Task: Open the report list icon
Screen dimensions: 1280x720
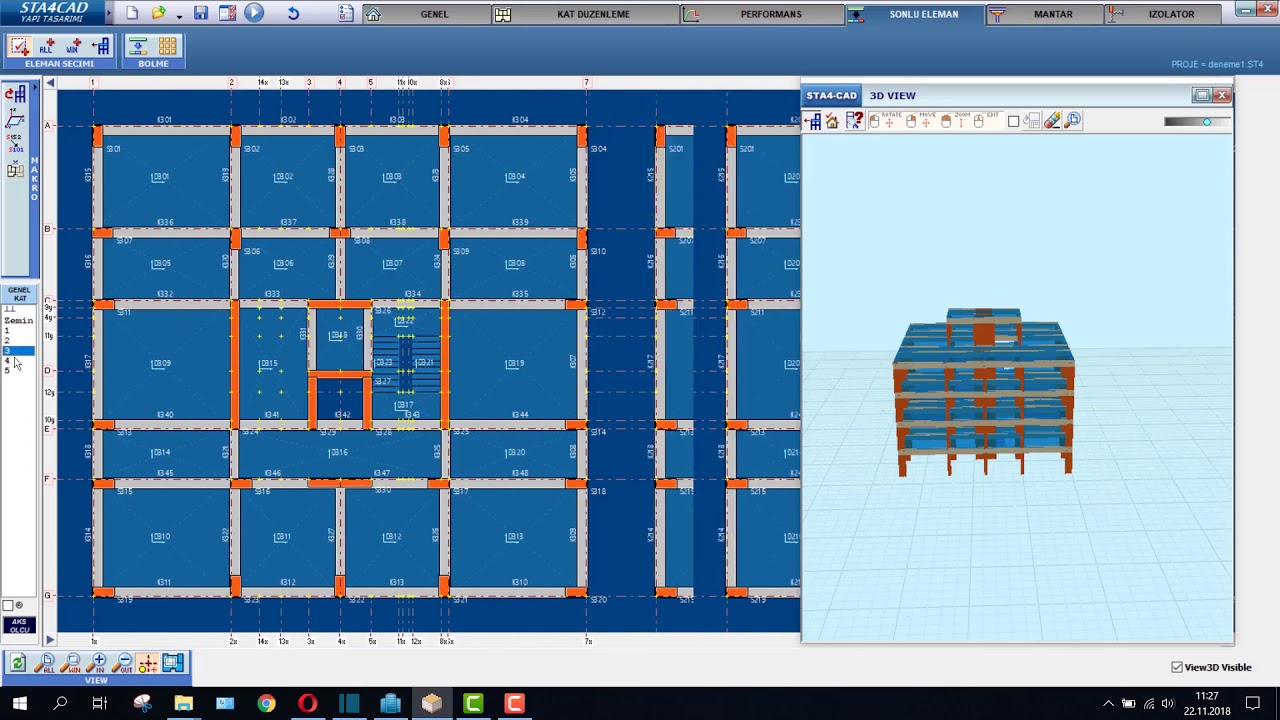Action: (x=346, y=14)
